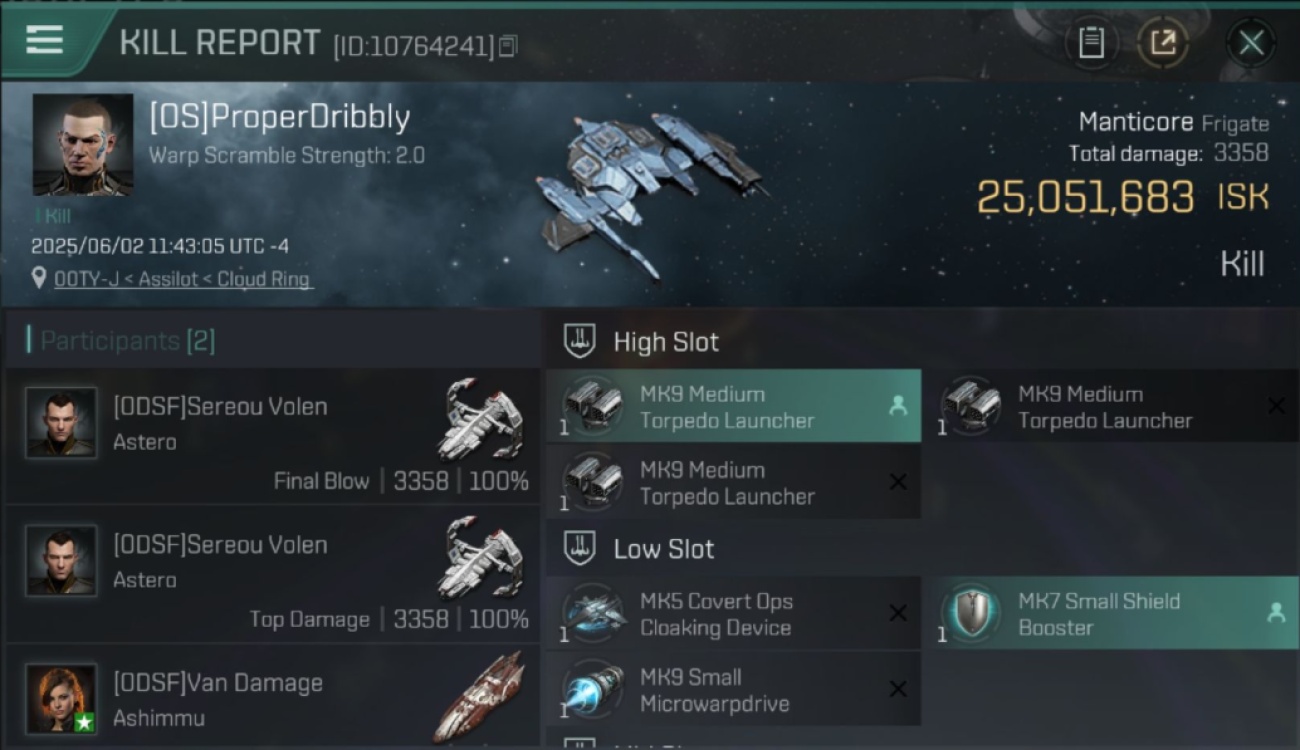Click the PilotProperDribbly portrait
1300x750 pixels.
click(x=83, y=145)
